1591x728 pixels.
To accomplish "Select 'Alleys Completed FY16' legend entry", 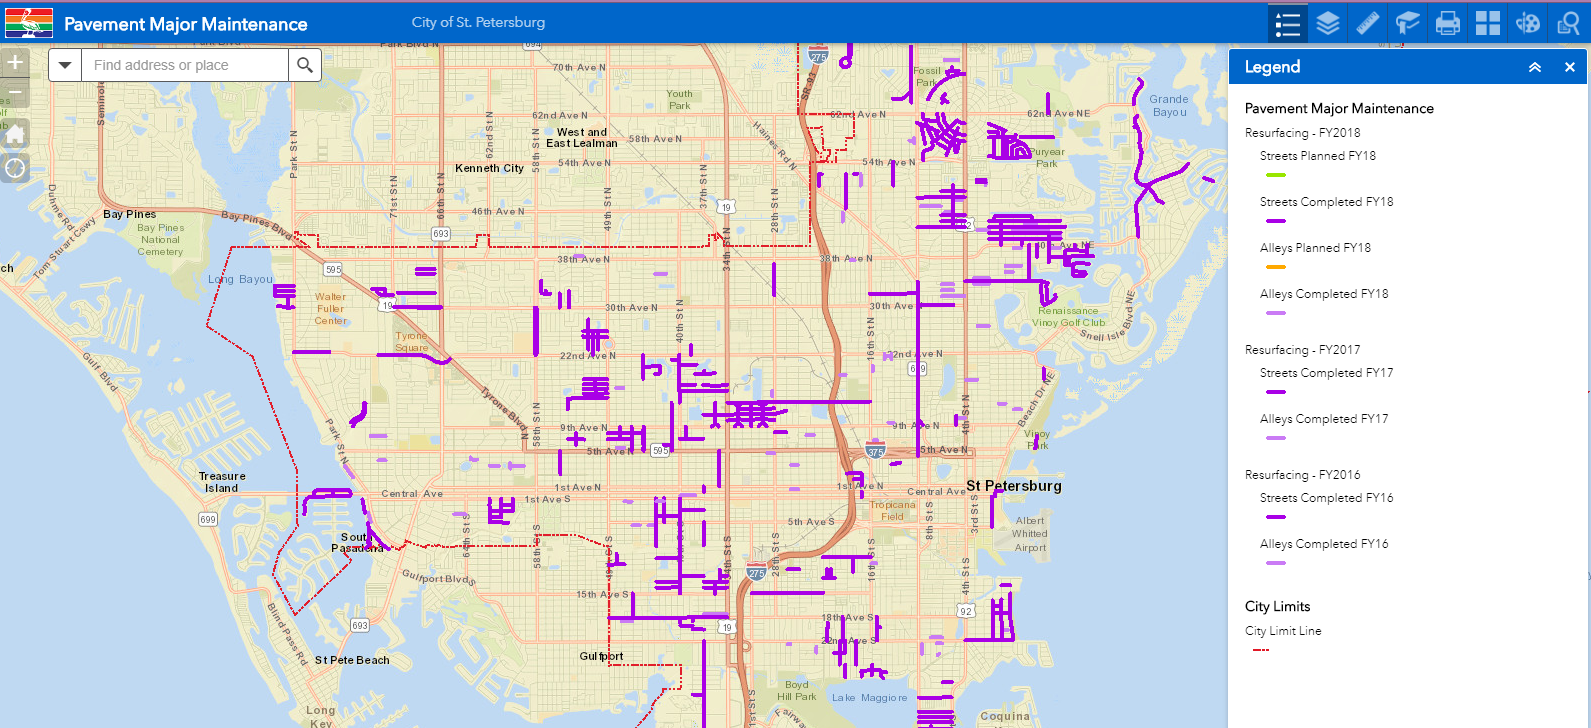I will [1324, 544].
